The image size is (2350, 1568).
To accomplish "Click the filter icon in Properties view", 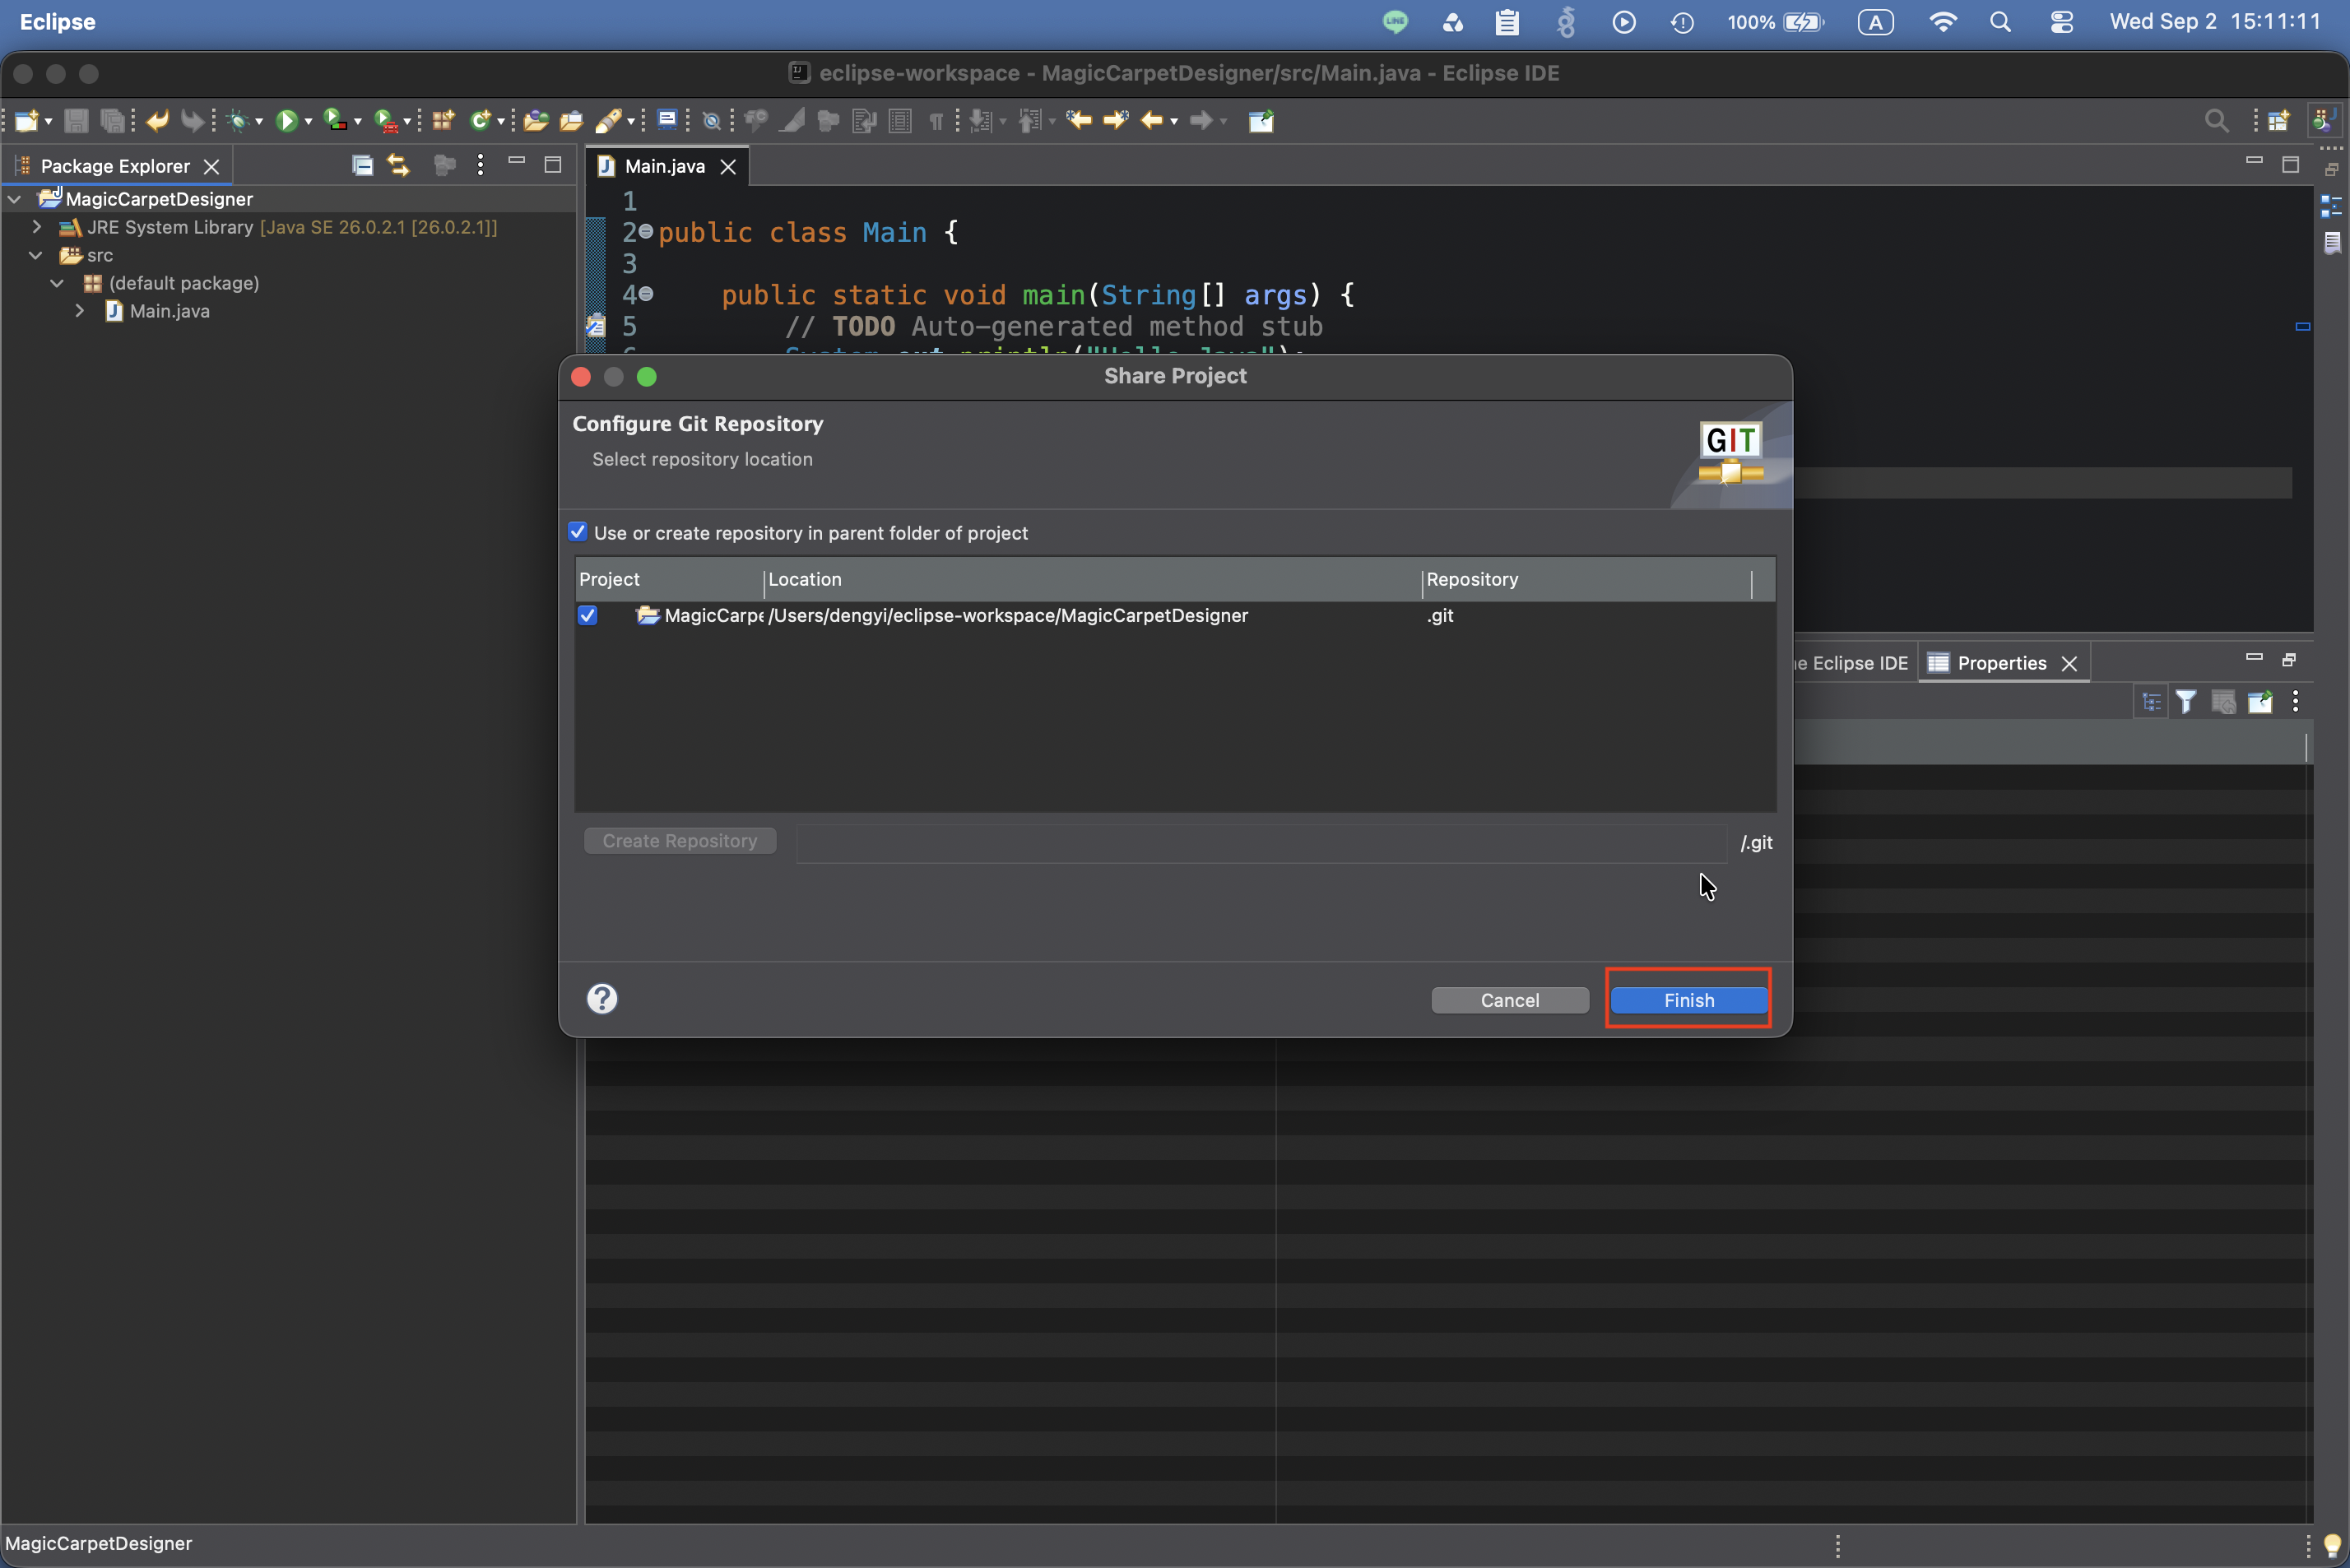I will [2186, 702].
